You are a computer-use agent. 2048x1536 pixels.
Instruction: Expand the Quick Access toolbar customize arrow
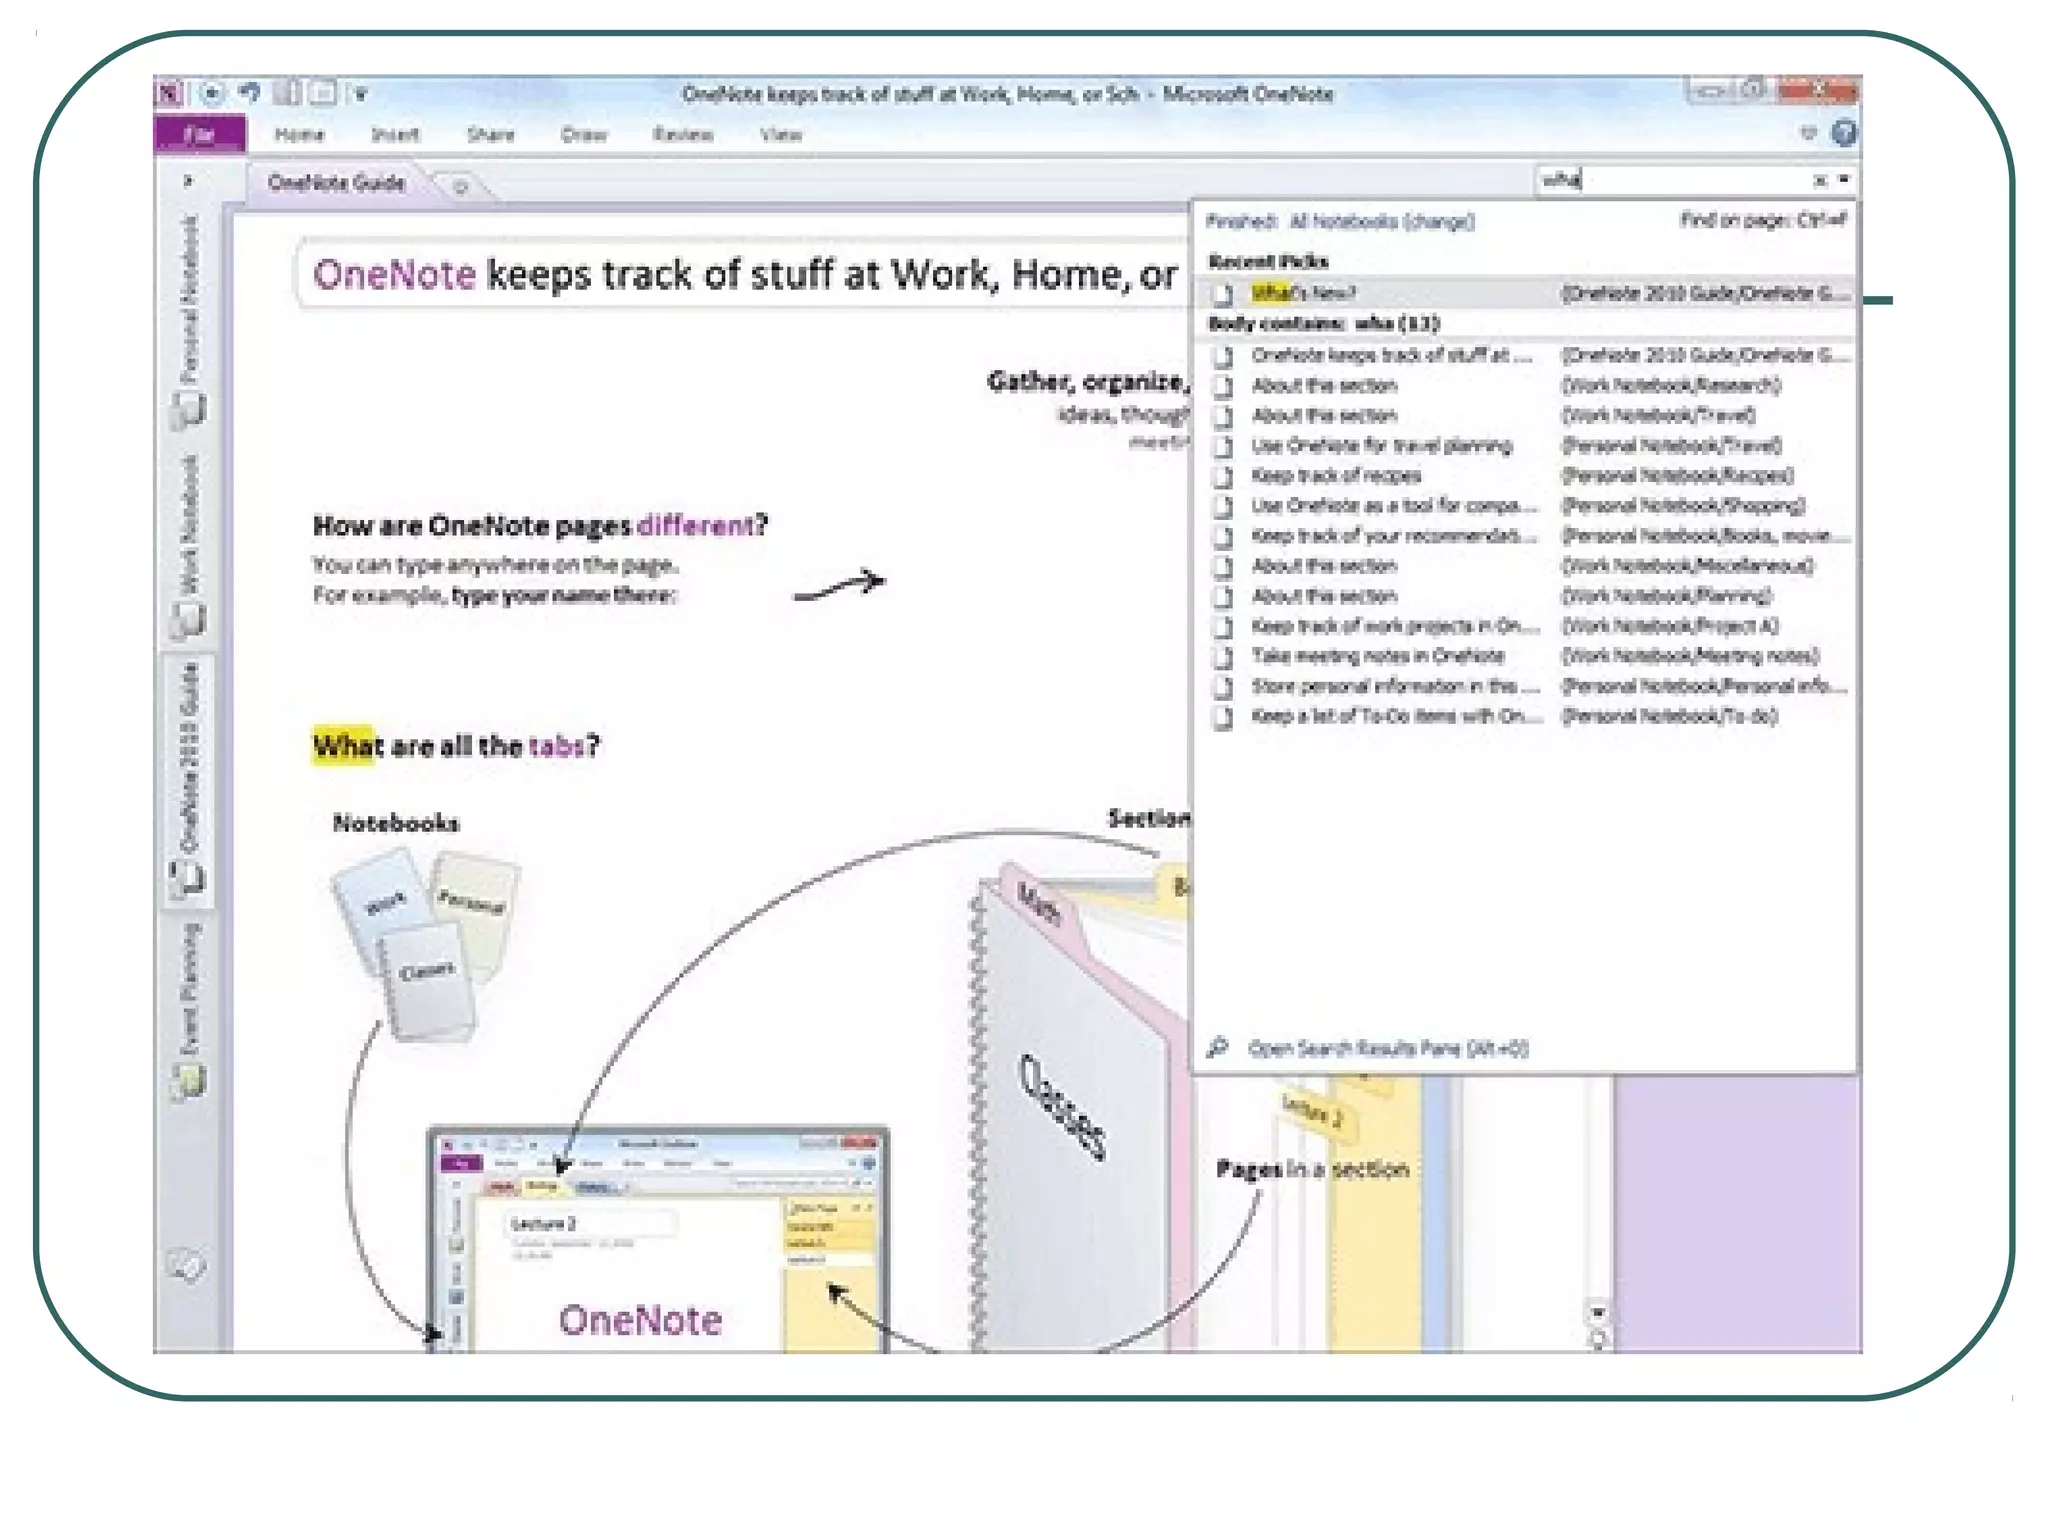[x=361, y=94]
